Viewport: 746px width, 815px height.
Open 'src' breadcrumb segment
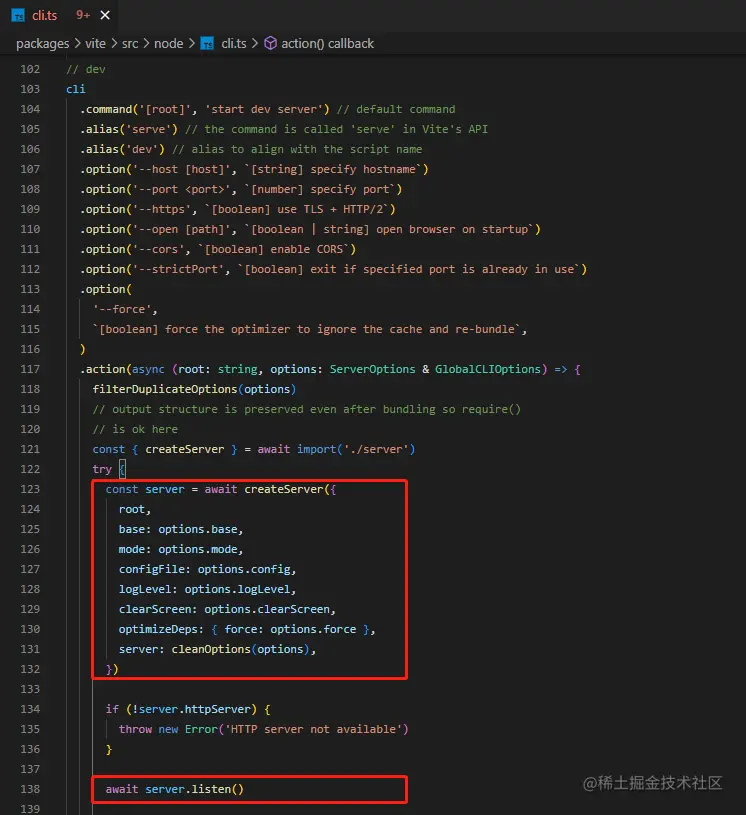(x=130, y=44)
